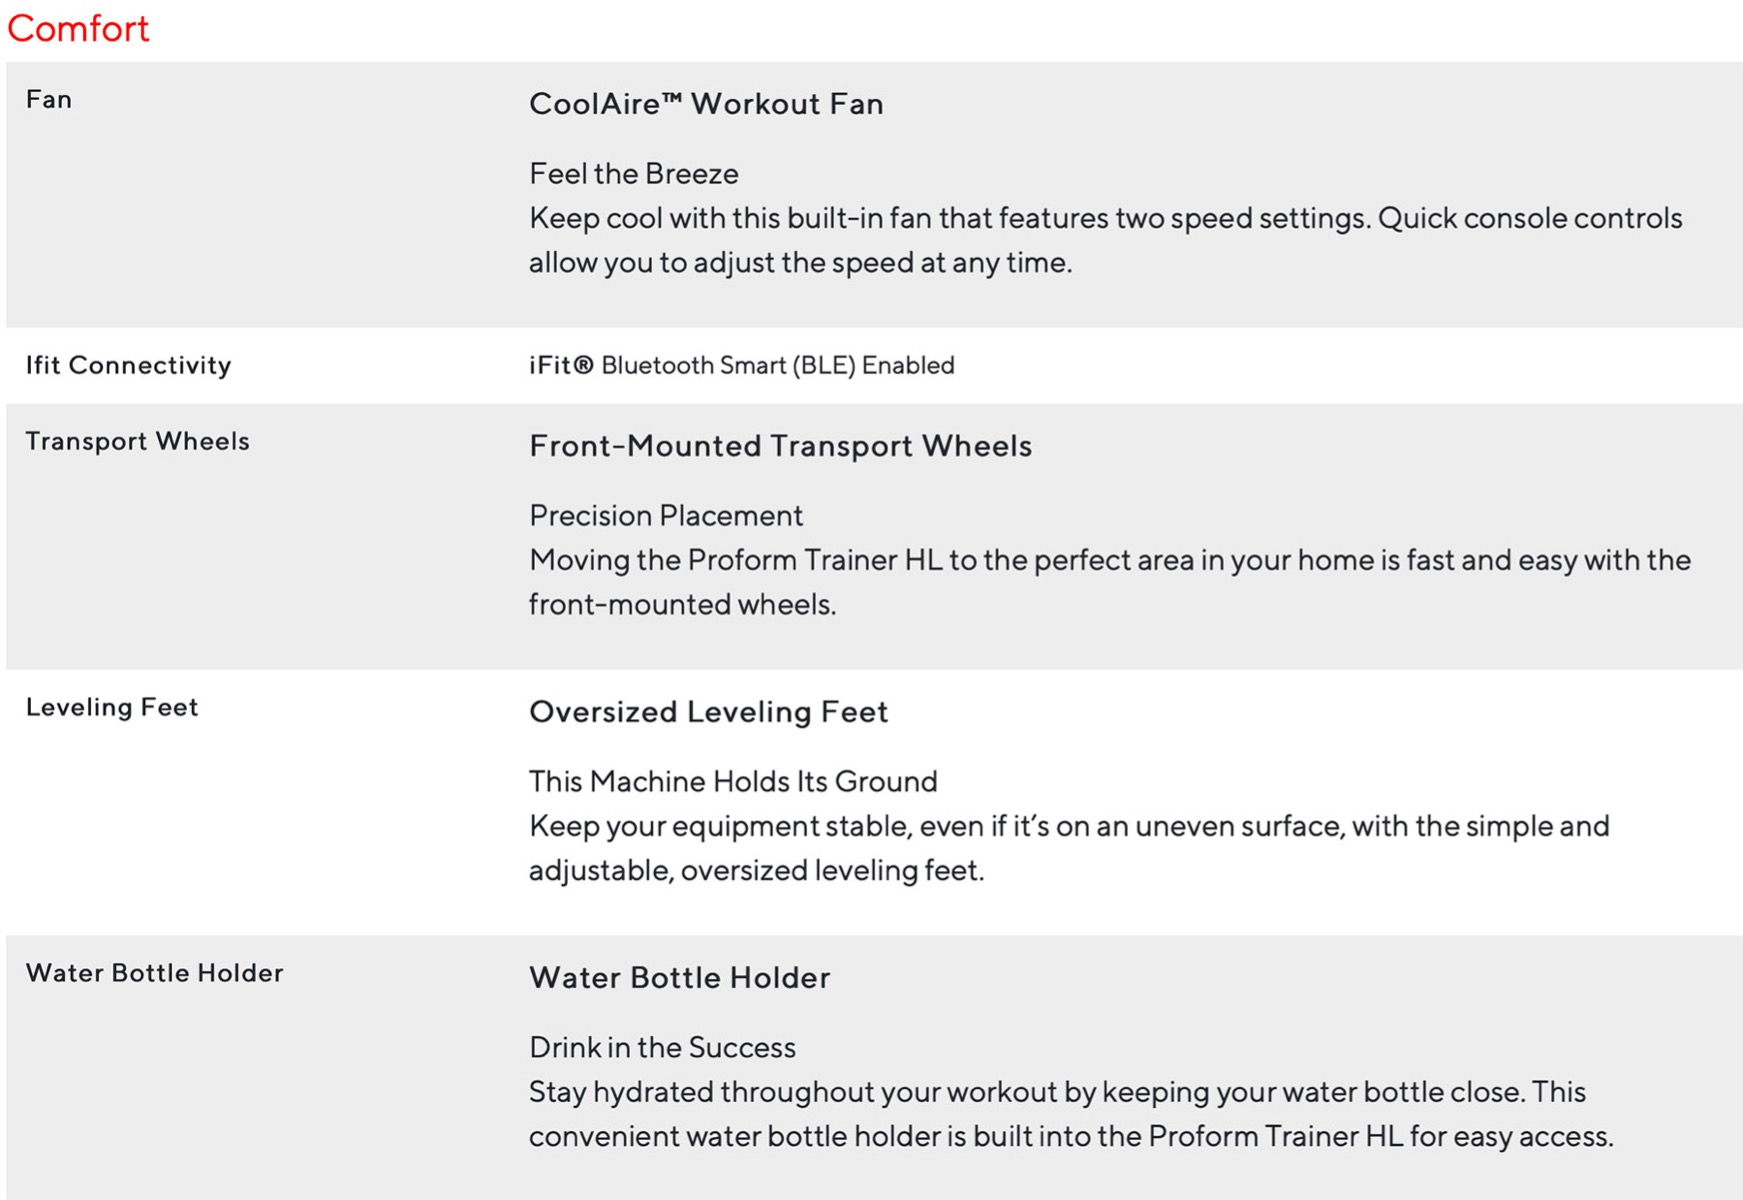Screen dimensions: 1743x1200
Task: Click the CoolAire Workout Fan title
Action: 706,104
